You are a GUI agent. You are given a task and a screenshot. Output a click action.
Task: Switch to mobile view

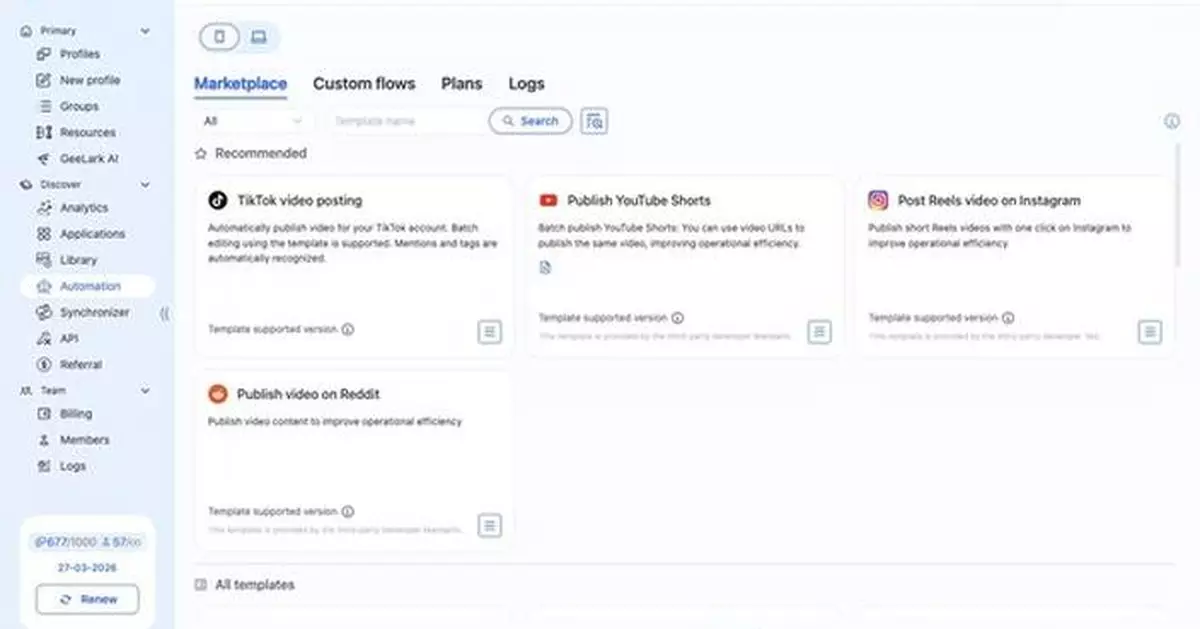(222, 36)
